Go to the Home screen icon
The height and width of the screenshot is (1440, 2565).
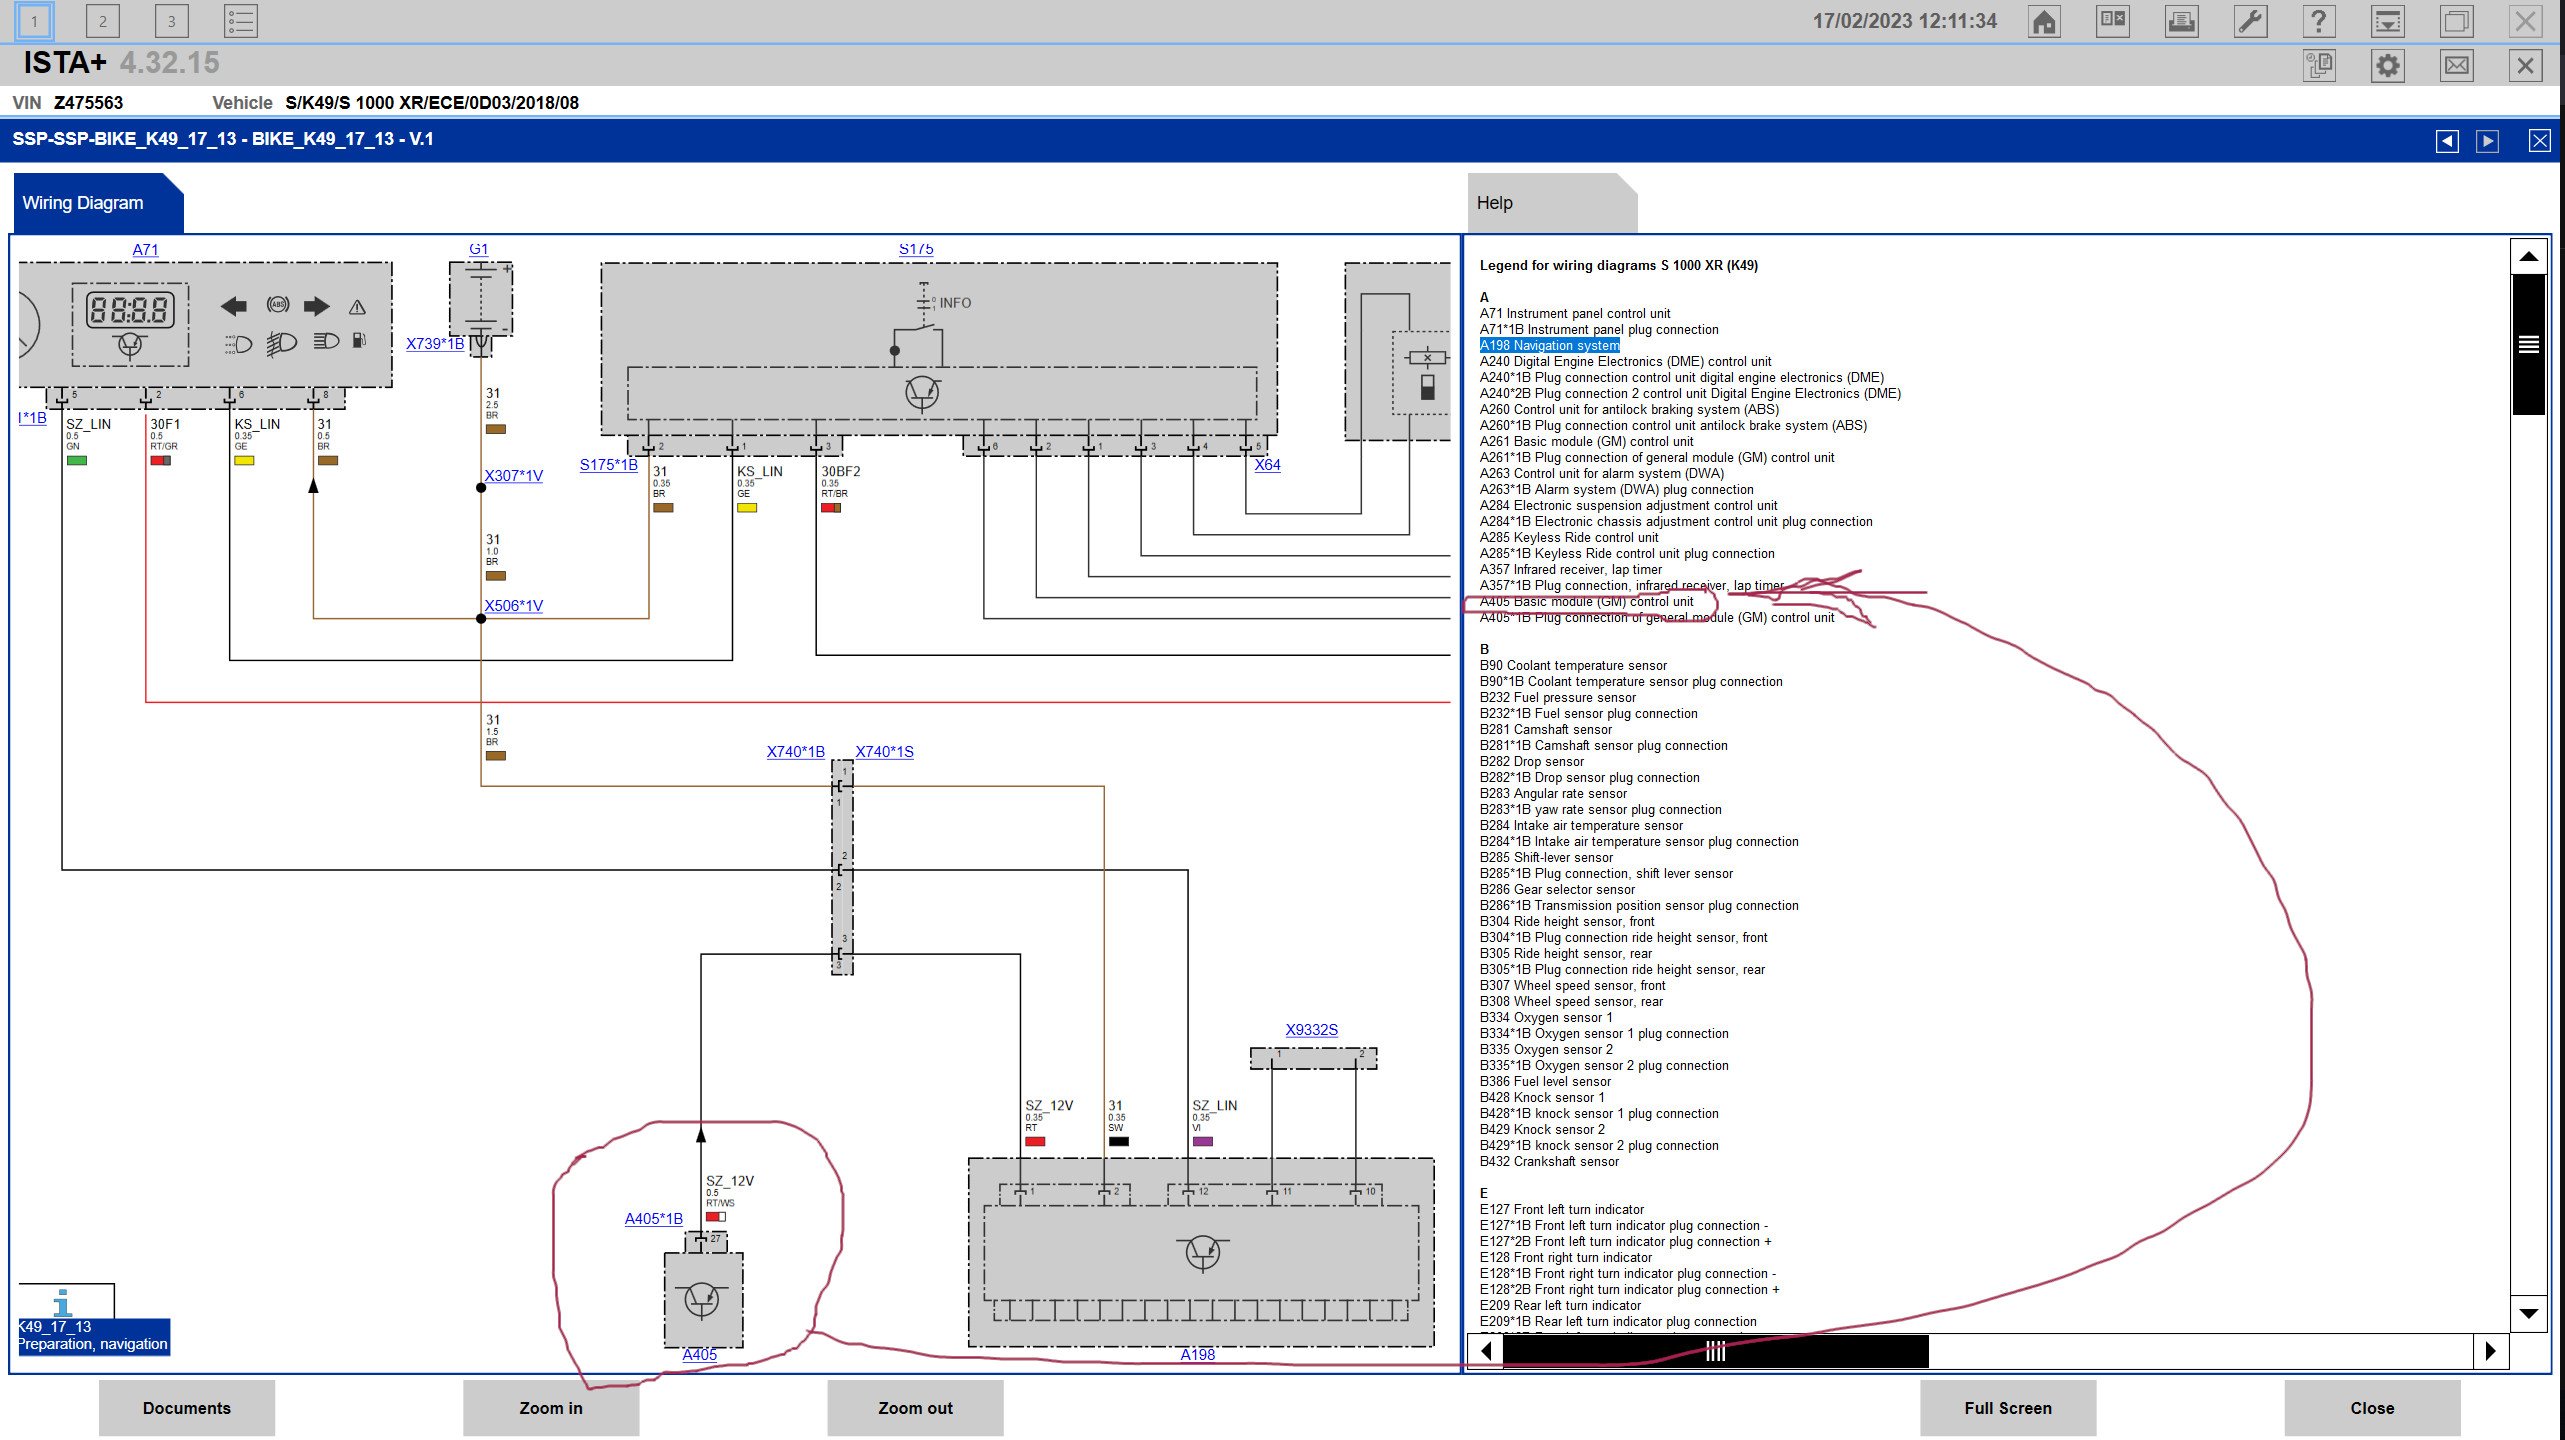[2044, 22]
